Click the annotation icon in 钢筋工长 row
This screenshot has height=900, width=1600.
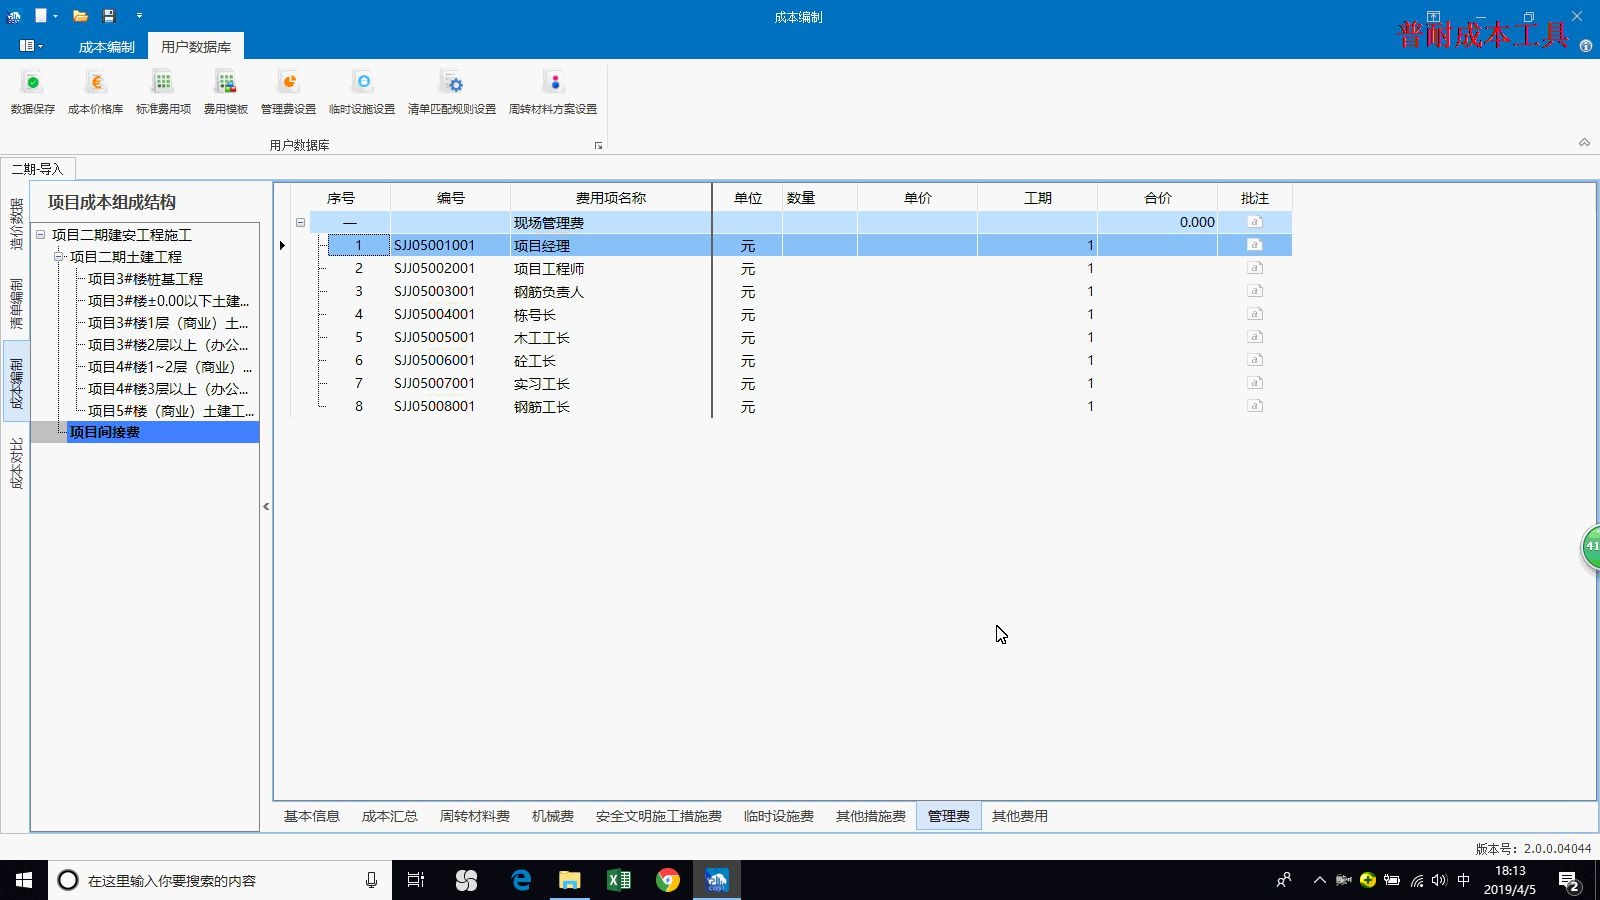coord(1255,406)
